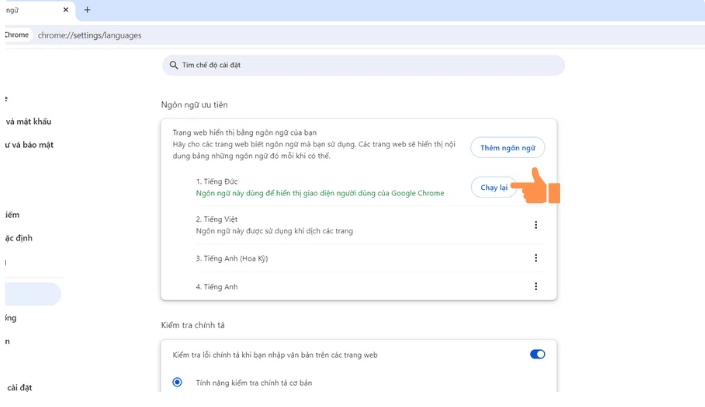Click the three-dot menu beside Tiếng Anh
705x407 pixels.
(x=536, y=287)
